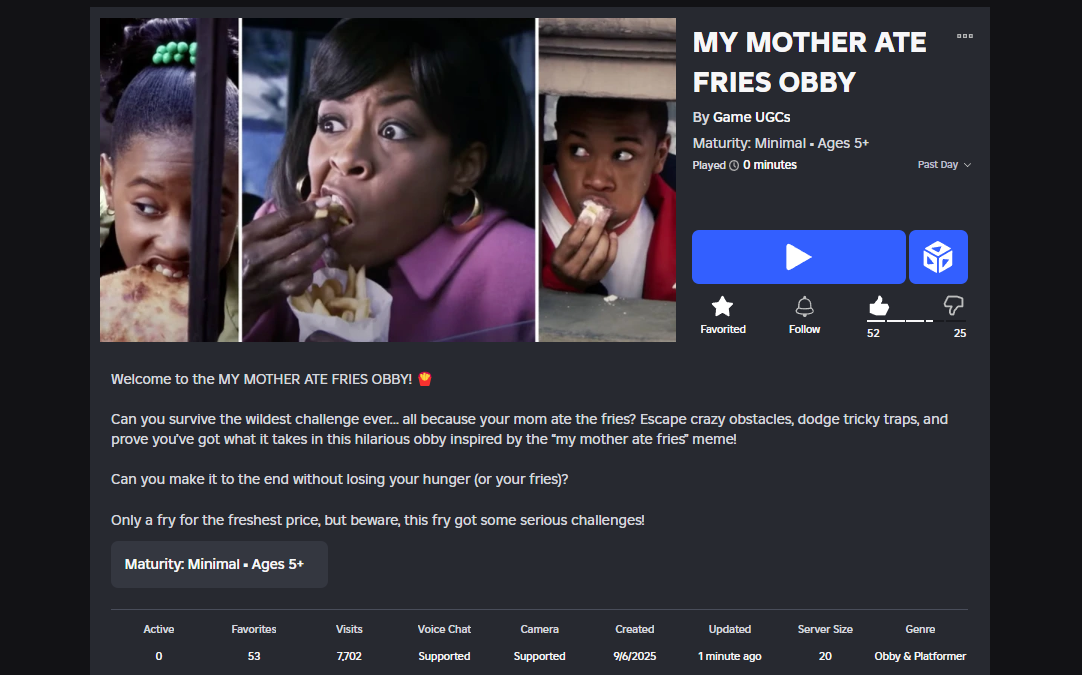Open the experience in Studio via the cube icon
This screenshot has width=1082, height=675.
pyautogui.click(x=938, y=257)
